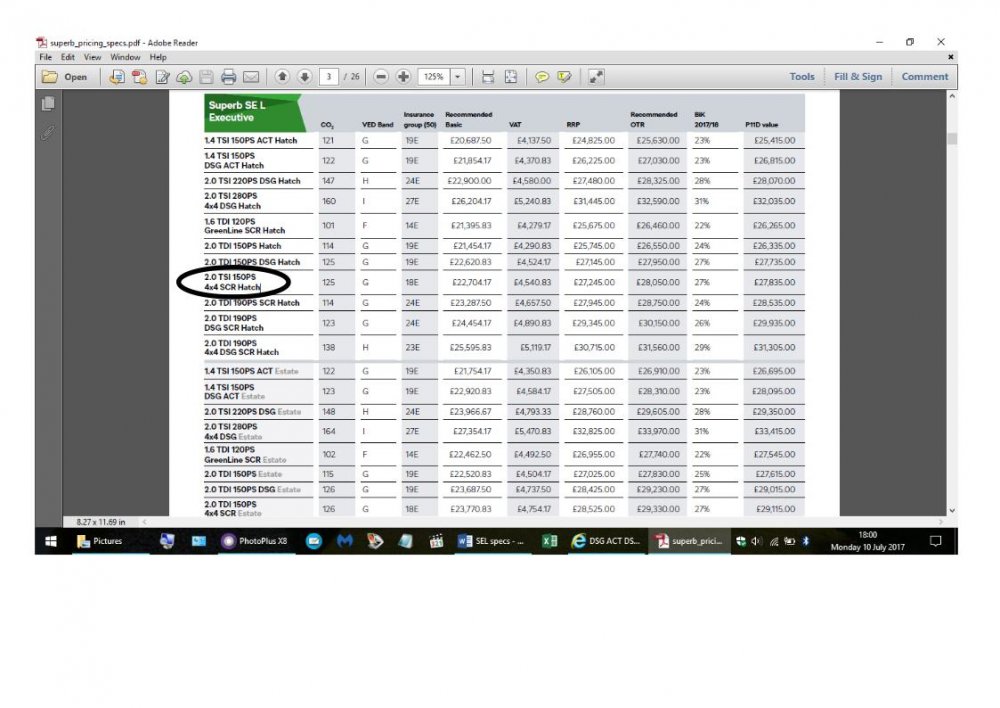The image size is (1000, 708).
Task: Open the zoom level dropdown arrow
Action: tap(458, 77)
